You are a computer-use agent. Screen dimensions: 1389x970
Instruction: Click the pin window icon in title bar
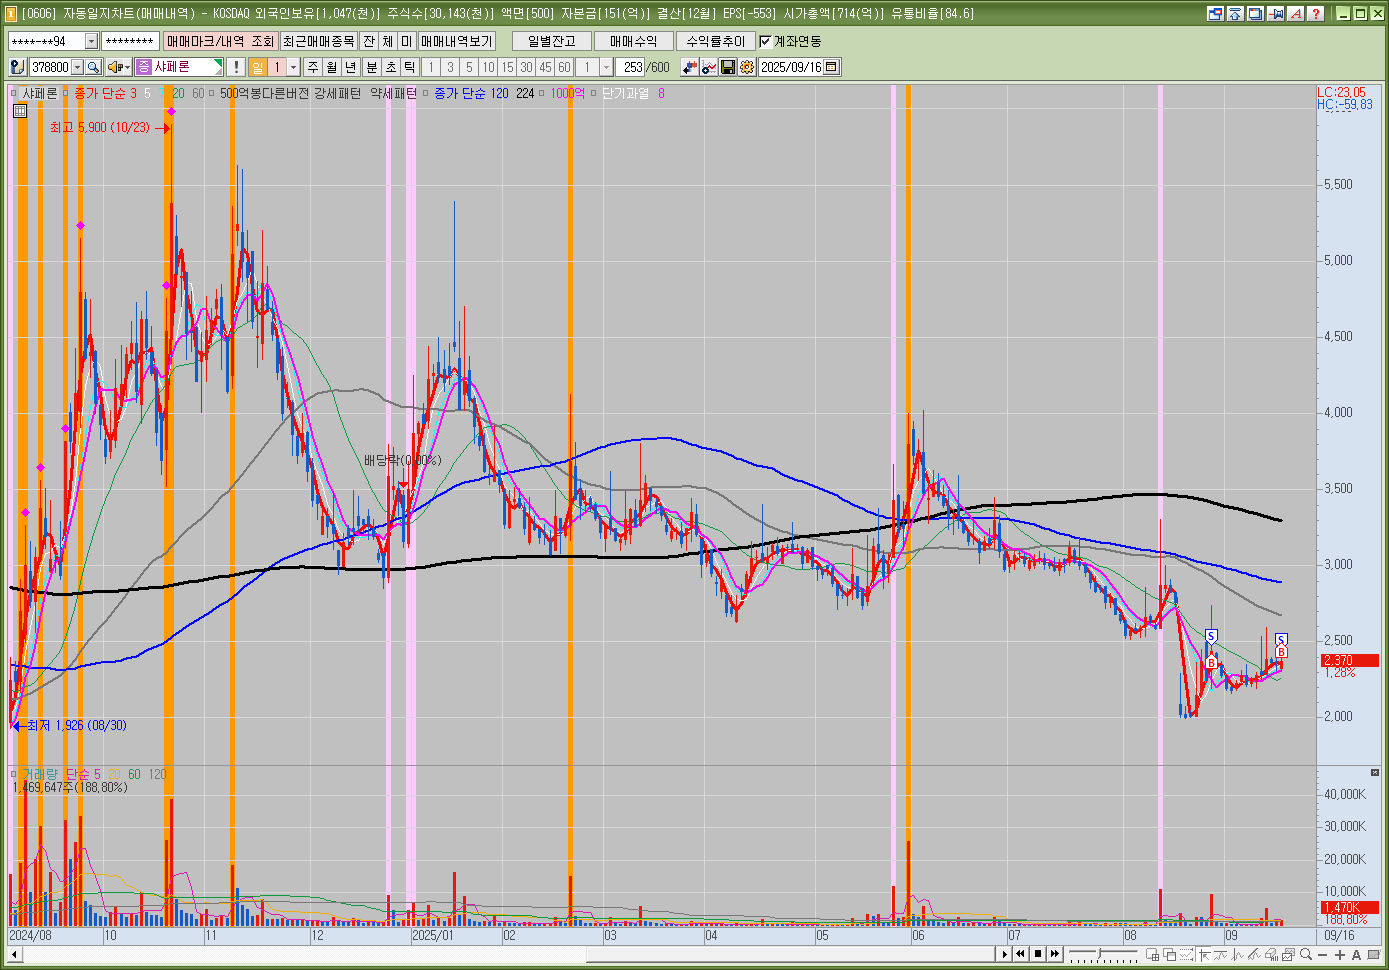(1276, 13)
